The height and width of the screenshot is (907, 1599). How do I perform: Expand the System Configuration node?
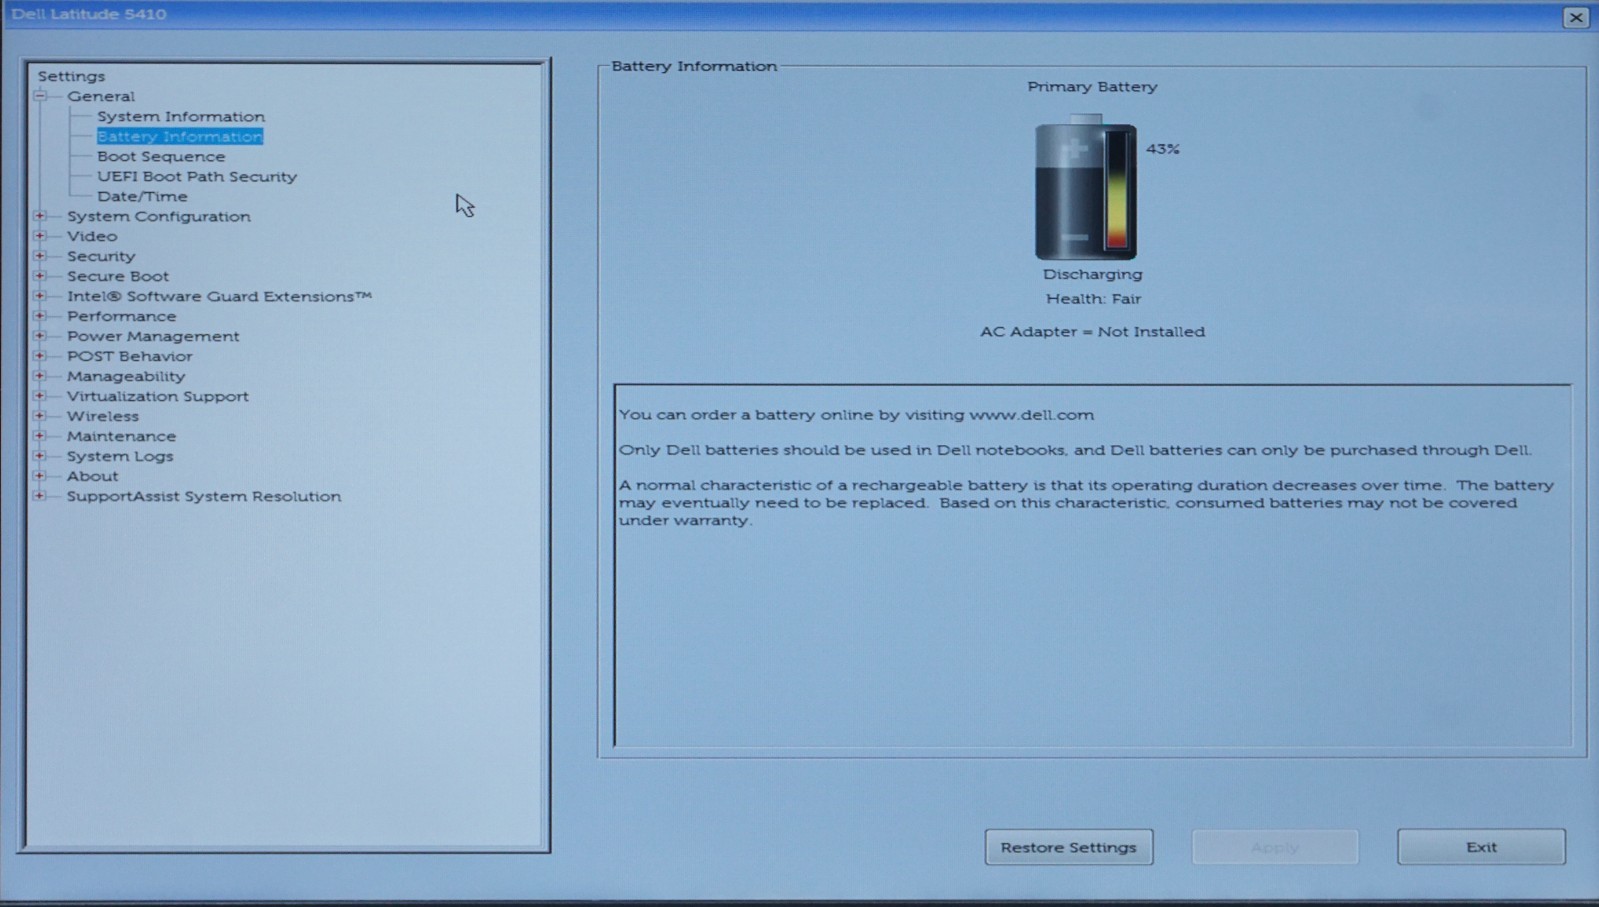40,216
